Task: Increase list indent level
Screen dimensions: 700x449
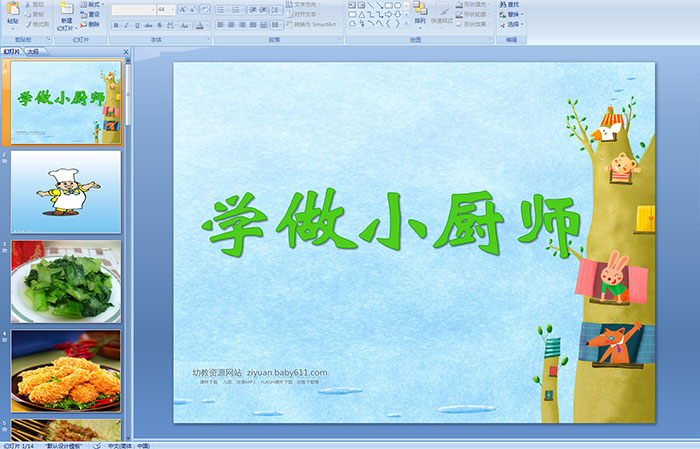Action: (x=263, y=9)
